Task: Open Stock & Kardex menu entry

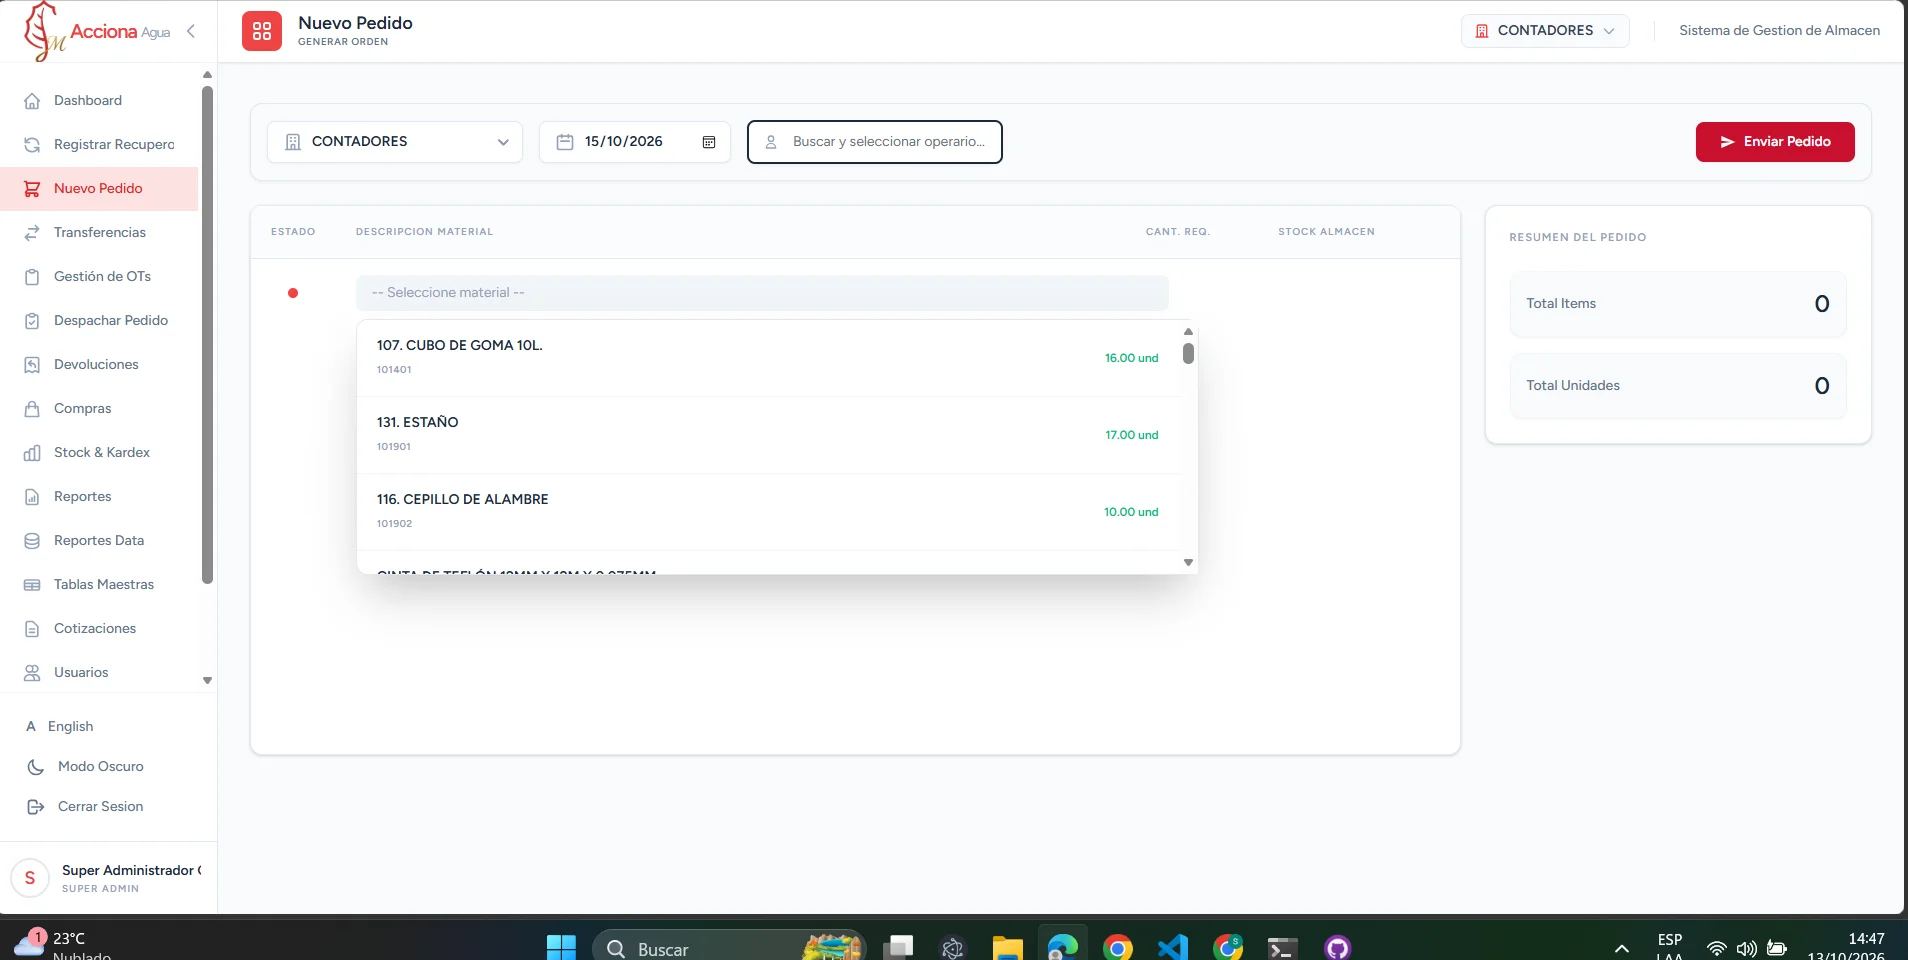Action: pos(99,453)
